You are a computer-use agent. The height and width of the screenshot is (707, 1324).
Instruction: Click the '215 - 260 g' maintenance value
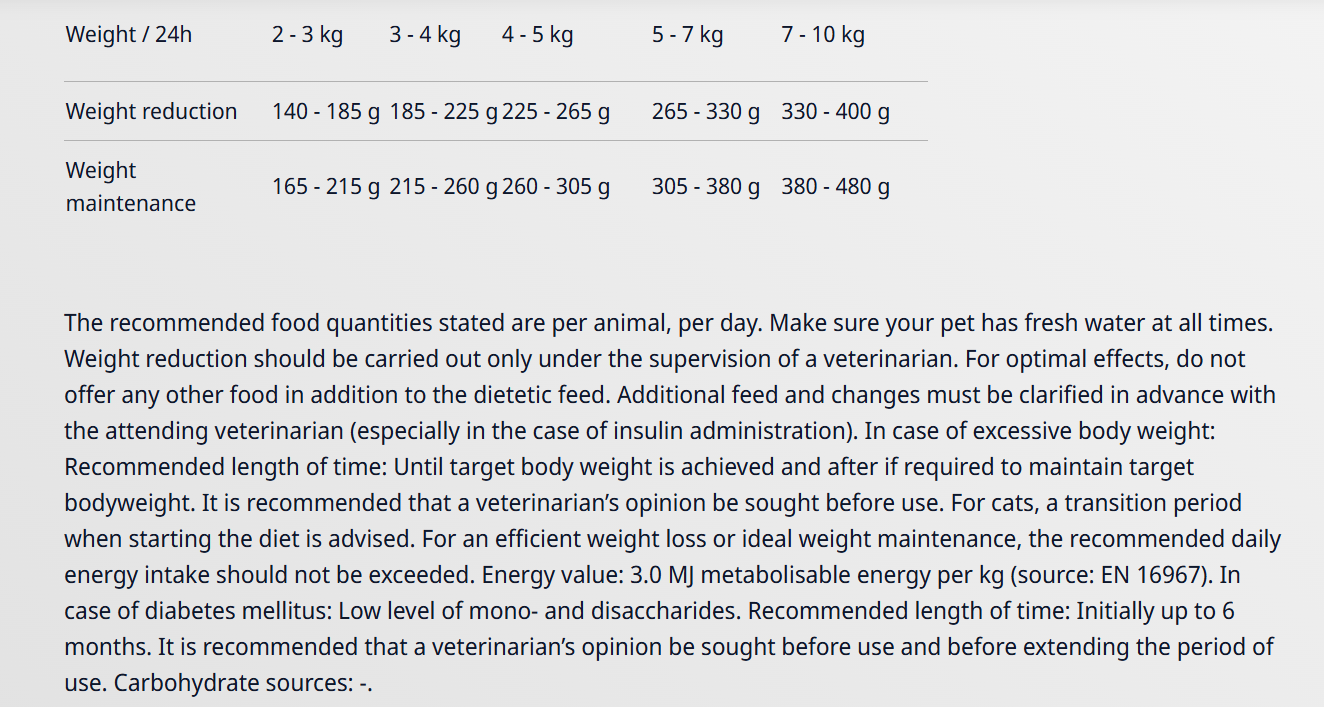(x=444, y=187)
